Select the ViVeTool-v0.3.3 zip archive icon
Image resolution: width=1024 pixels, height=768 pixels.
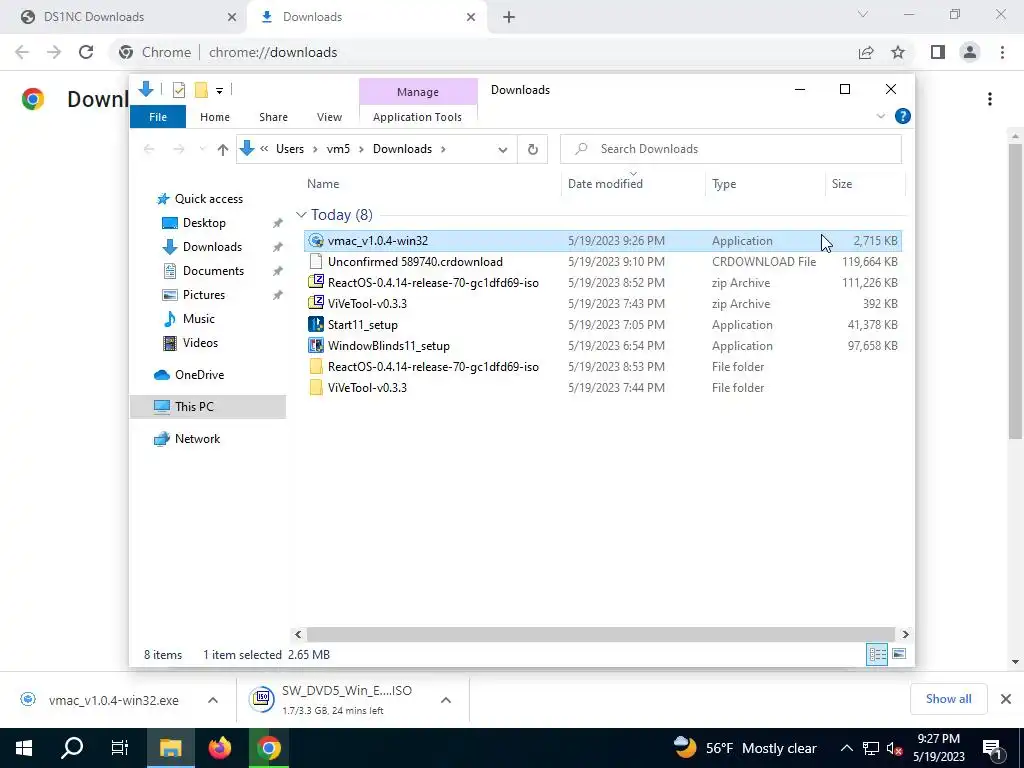(316, 303)
